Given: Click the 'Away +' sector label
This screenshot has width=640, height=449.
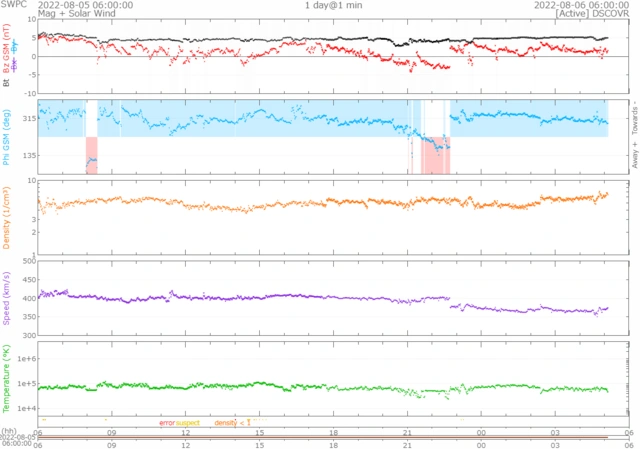Looking at the screenshot, I should (635, 155).
